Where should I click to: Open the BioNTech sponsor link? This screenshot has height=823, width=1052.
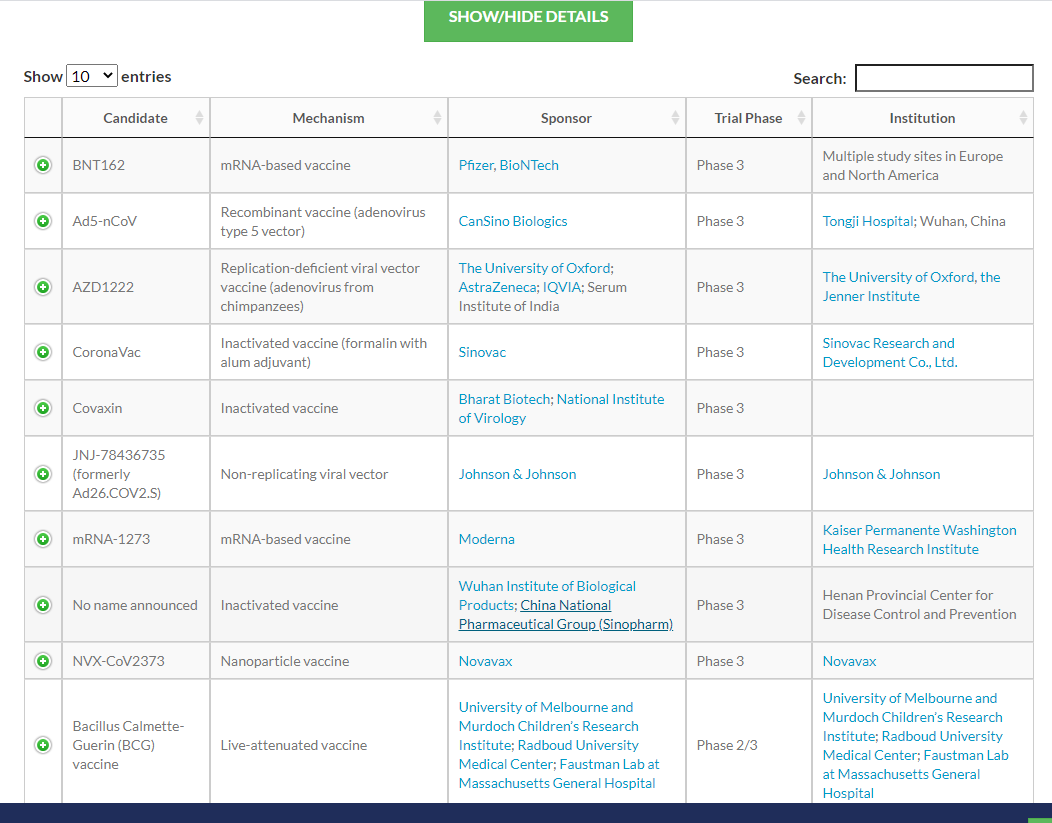(529, 165)
